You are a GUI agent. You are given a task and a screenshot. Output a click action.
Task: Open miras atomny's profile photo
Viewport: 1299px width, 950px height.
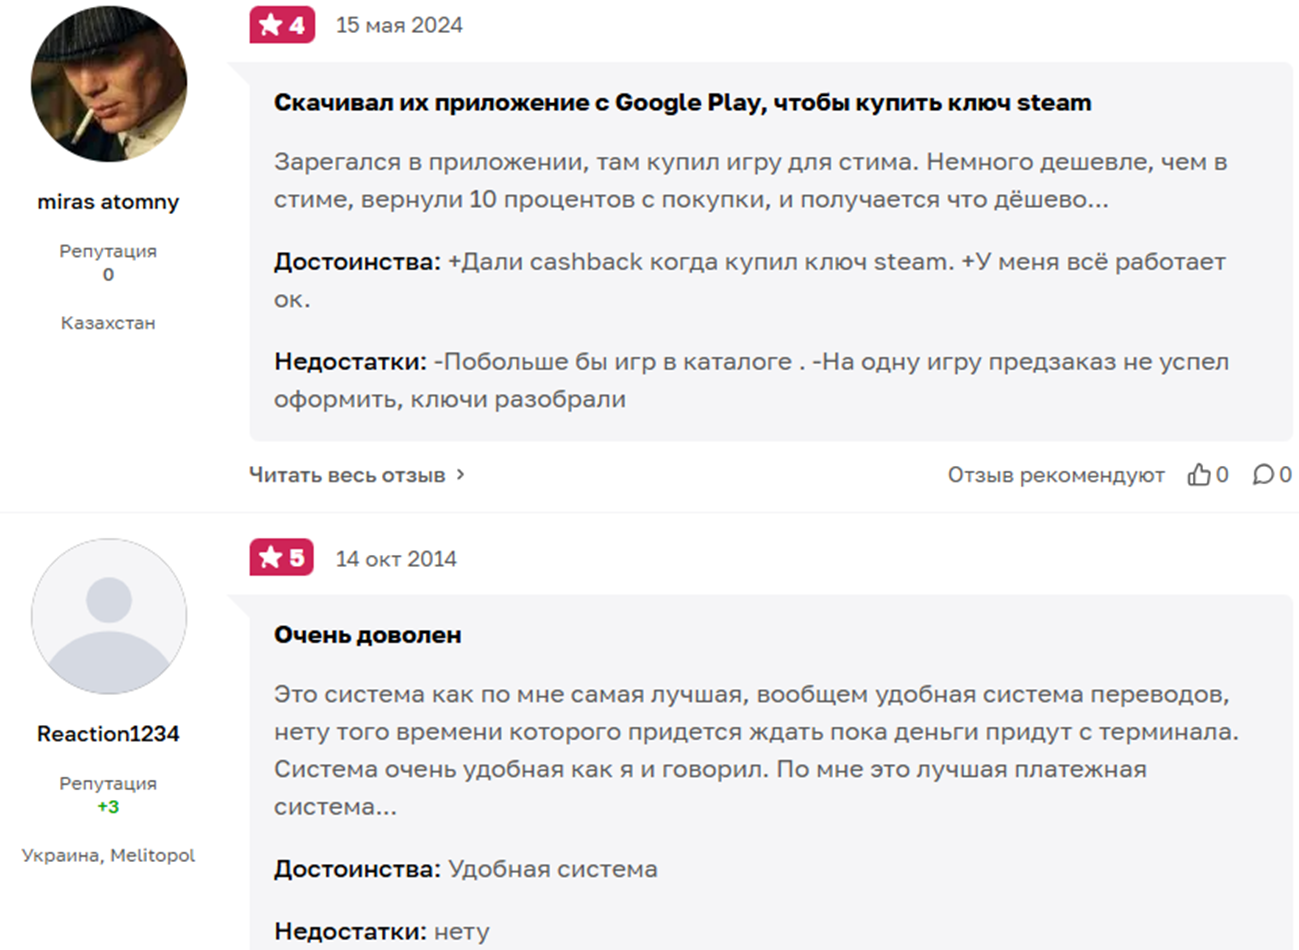109,84
